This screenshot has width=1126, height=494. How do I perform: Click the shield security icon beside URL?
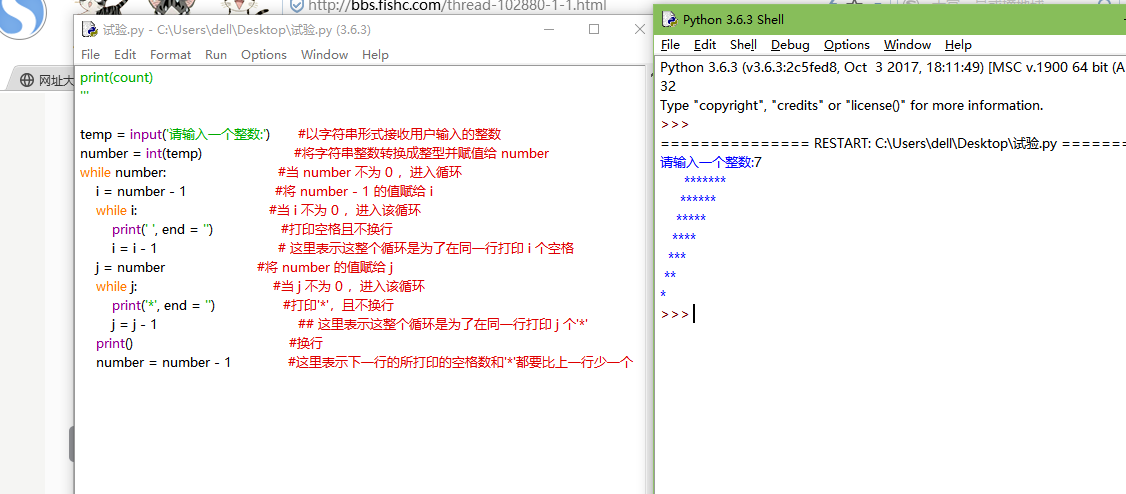[x=295, y=5]
